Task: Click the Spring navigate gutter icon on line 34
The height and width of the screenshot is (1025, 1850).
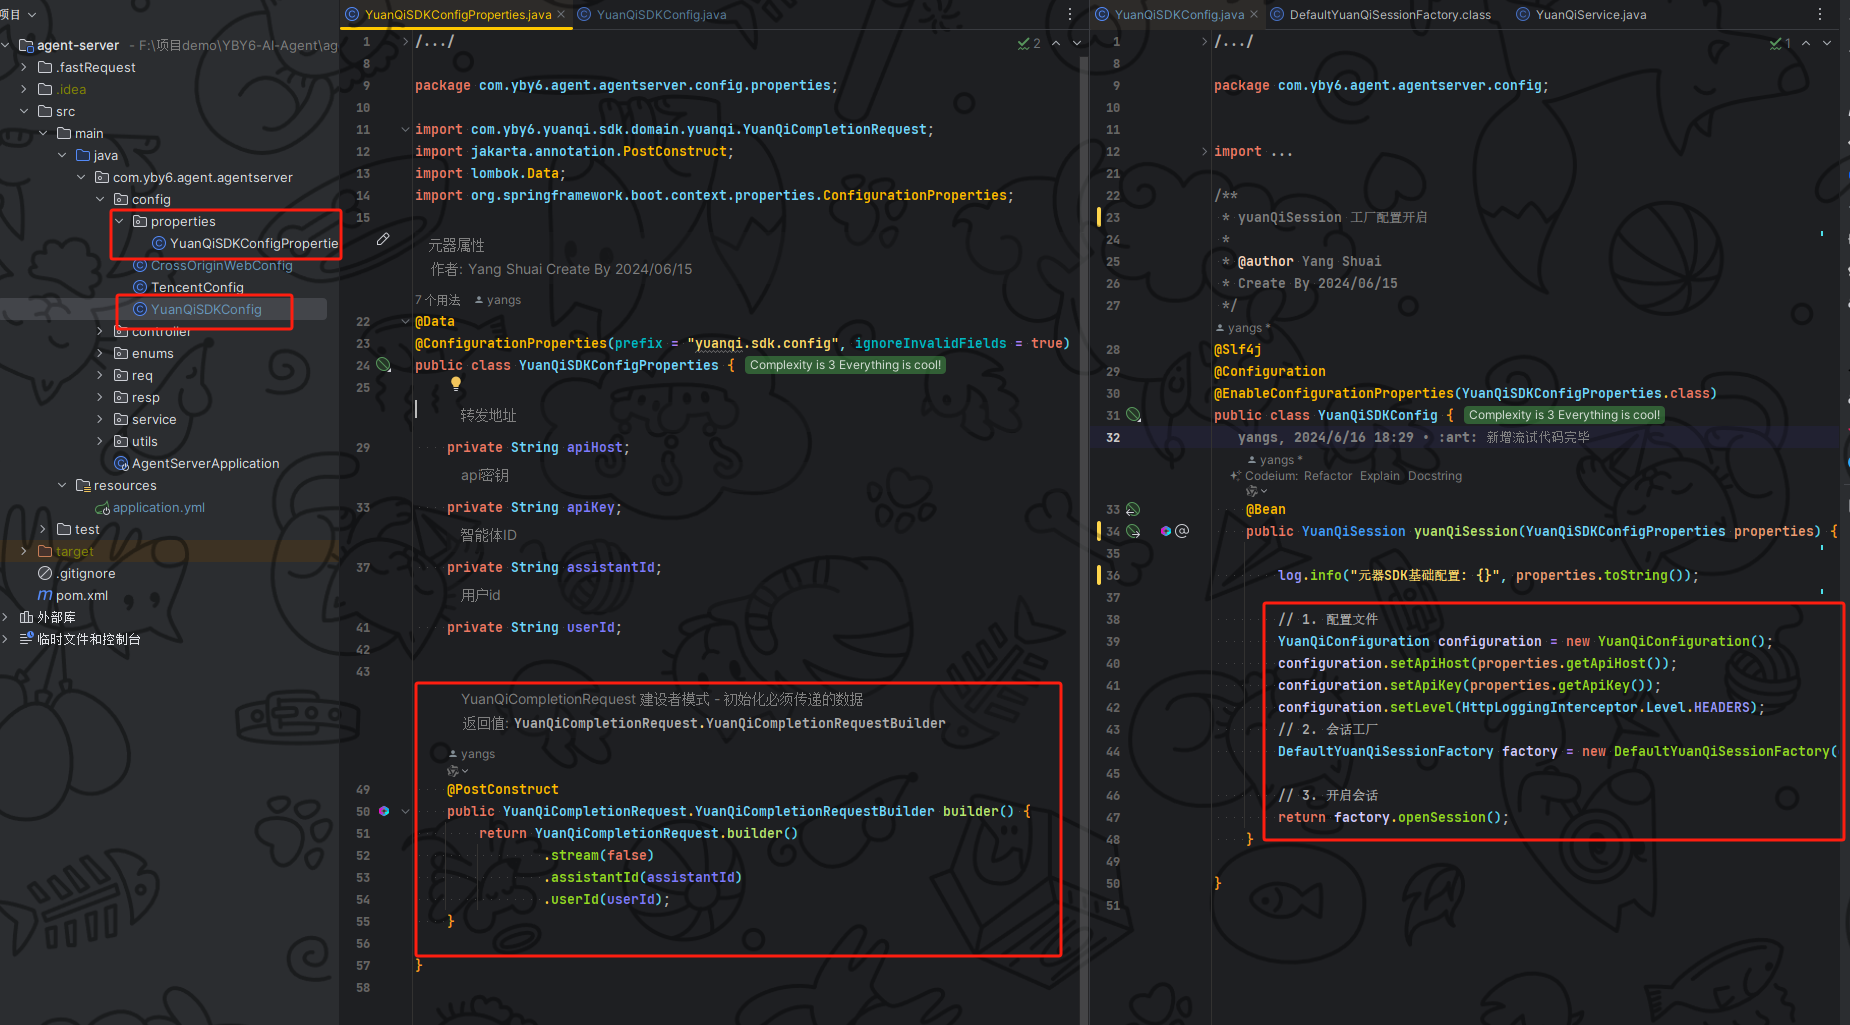Action: click(1133, 531)
